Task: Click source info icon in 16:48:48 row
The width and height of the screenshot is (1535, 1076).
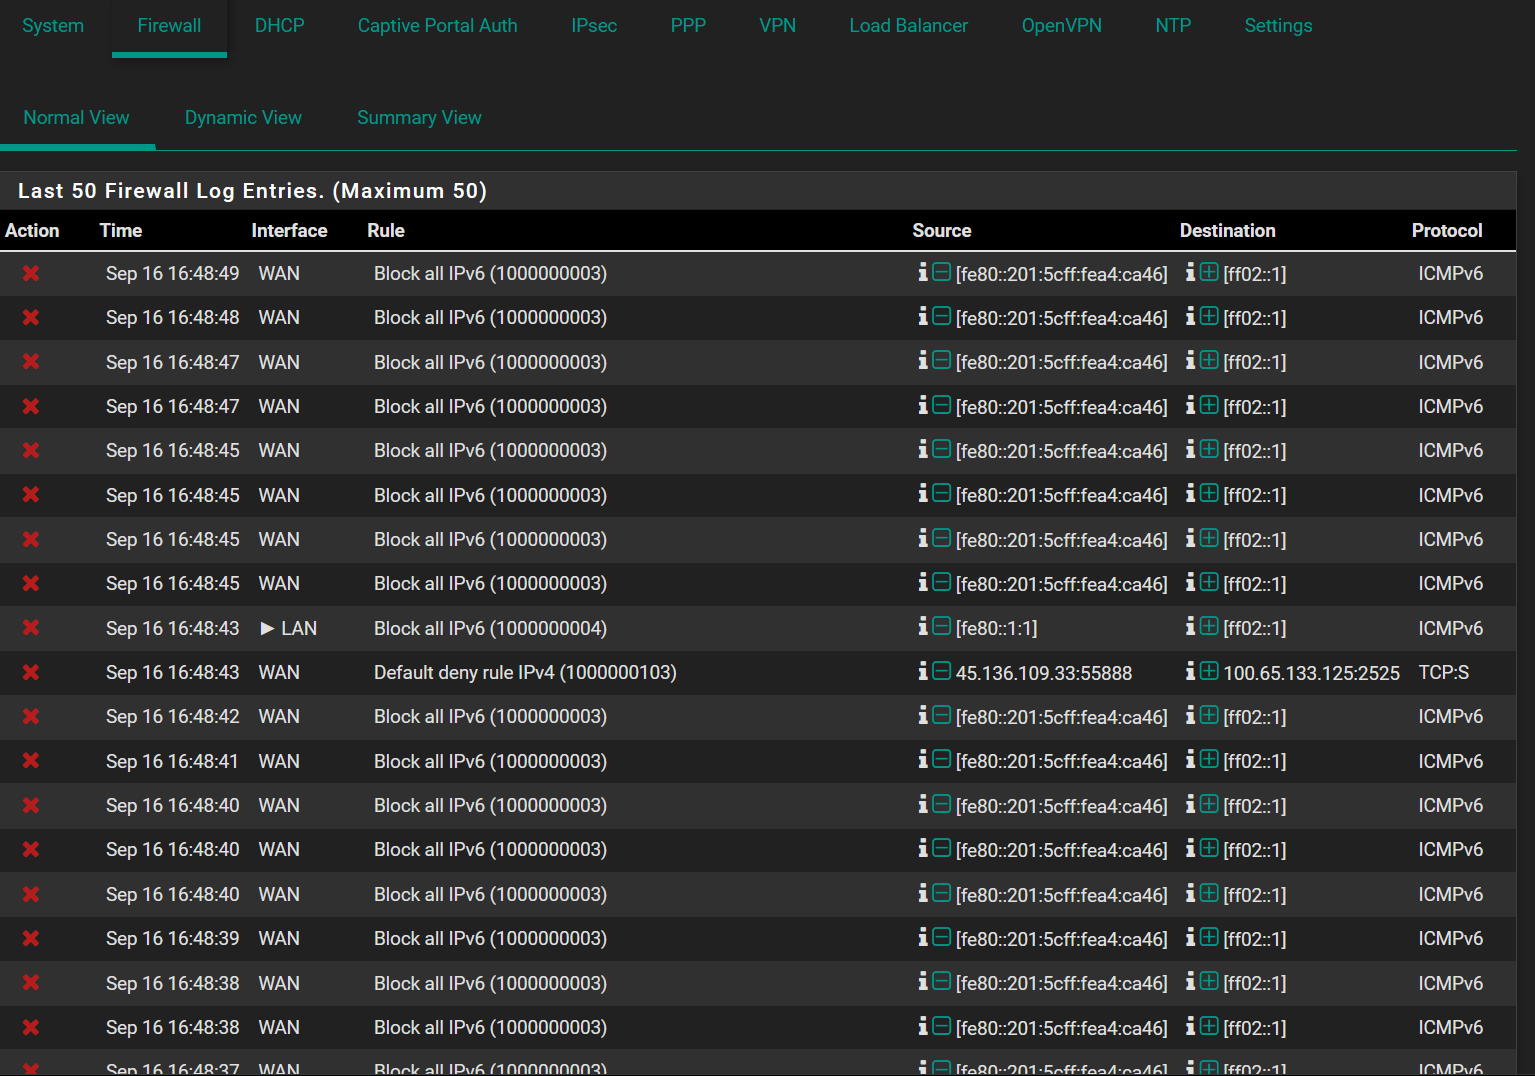Action: pyautogui.click(x=923, y=316)
